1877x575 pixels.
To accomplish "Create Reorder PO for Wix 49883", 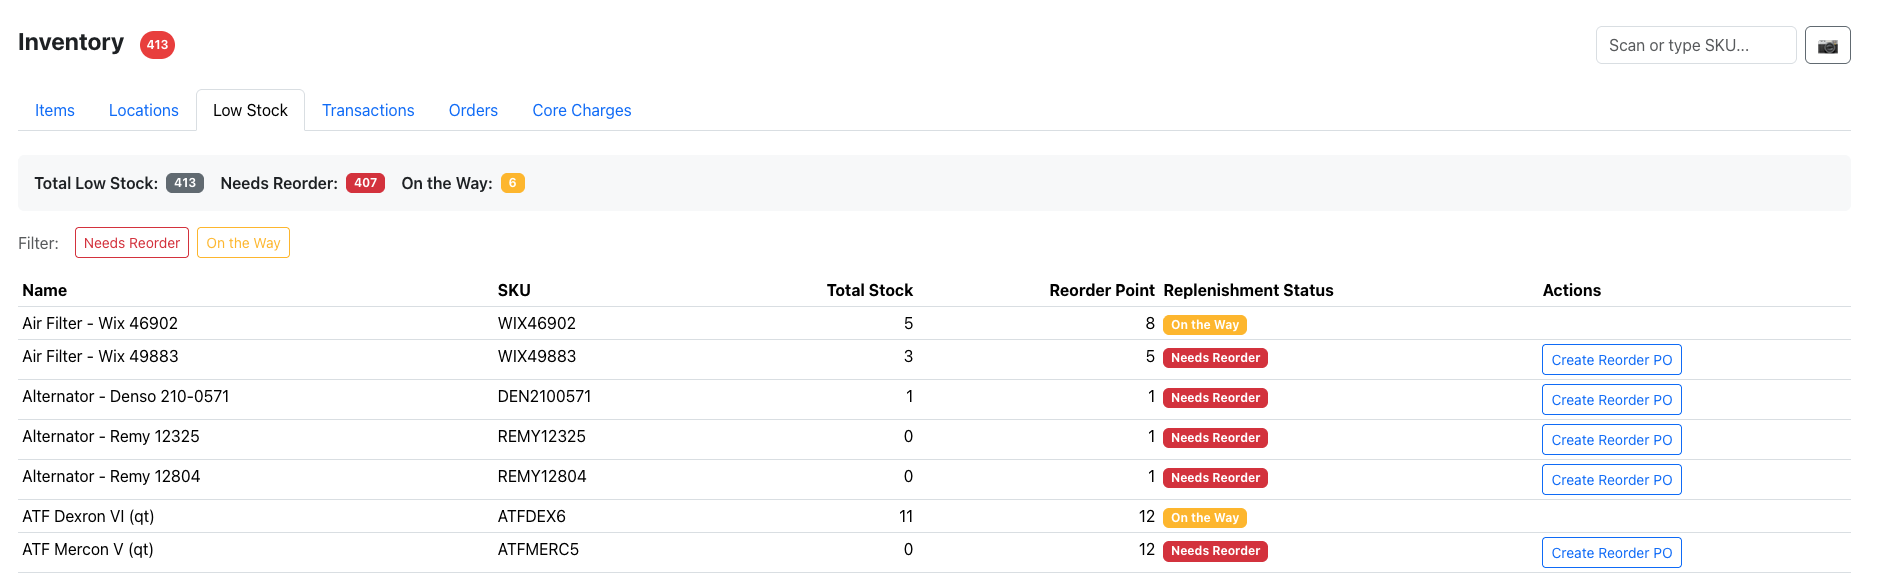I will [x=1611, y=360].
